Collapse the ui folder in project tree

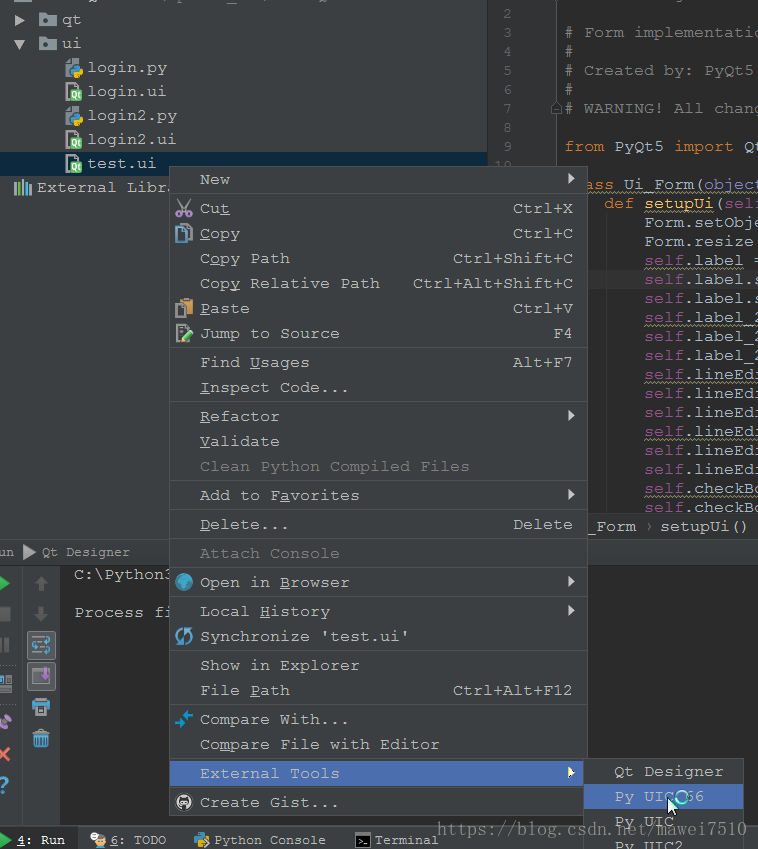[19, 44]
